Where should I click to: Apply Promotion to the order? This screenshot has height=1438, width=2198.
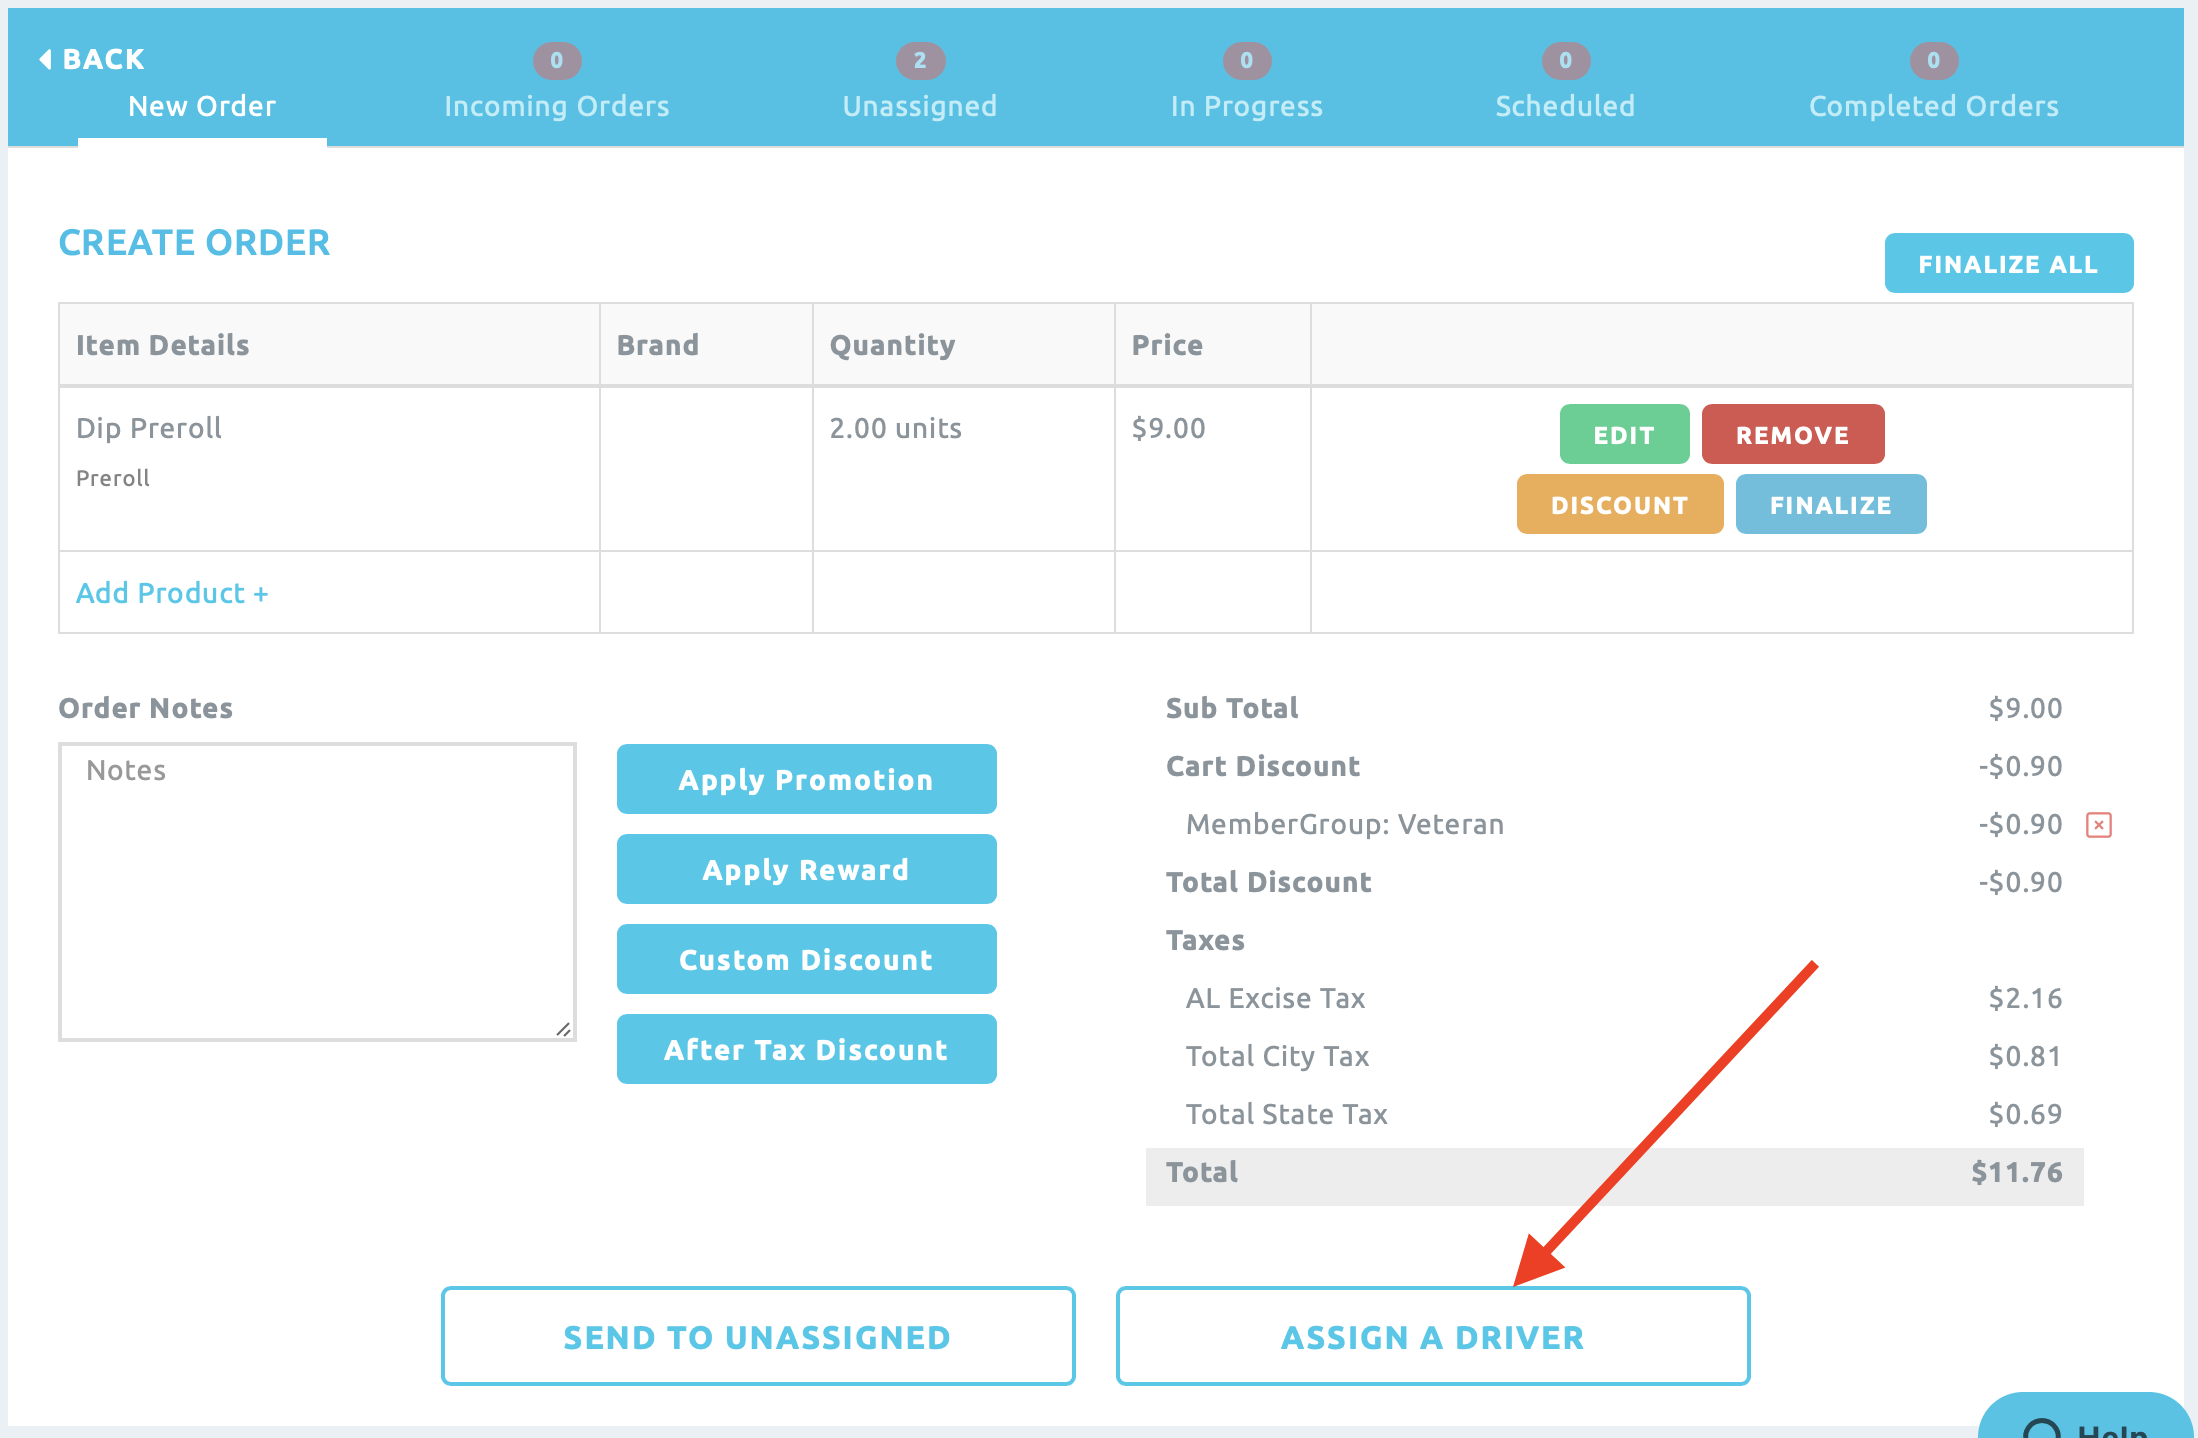[x=806, y=779]
